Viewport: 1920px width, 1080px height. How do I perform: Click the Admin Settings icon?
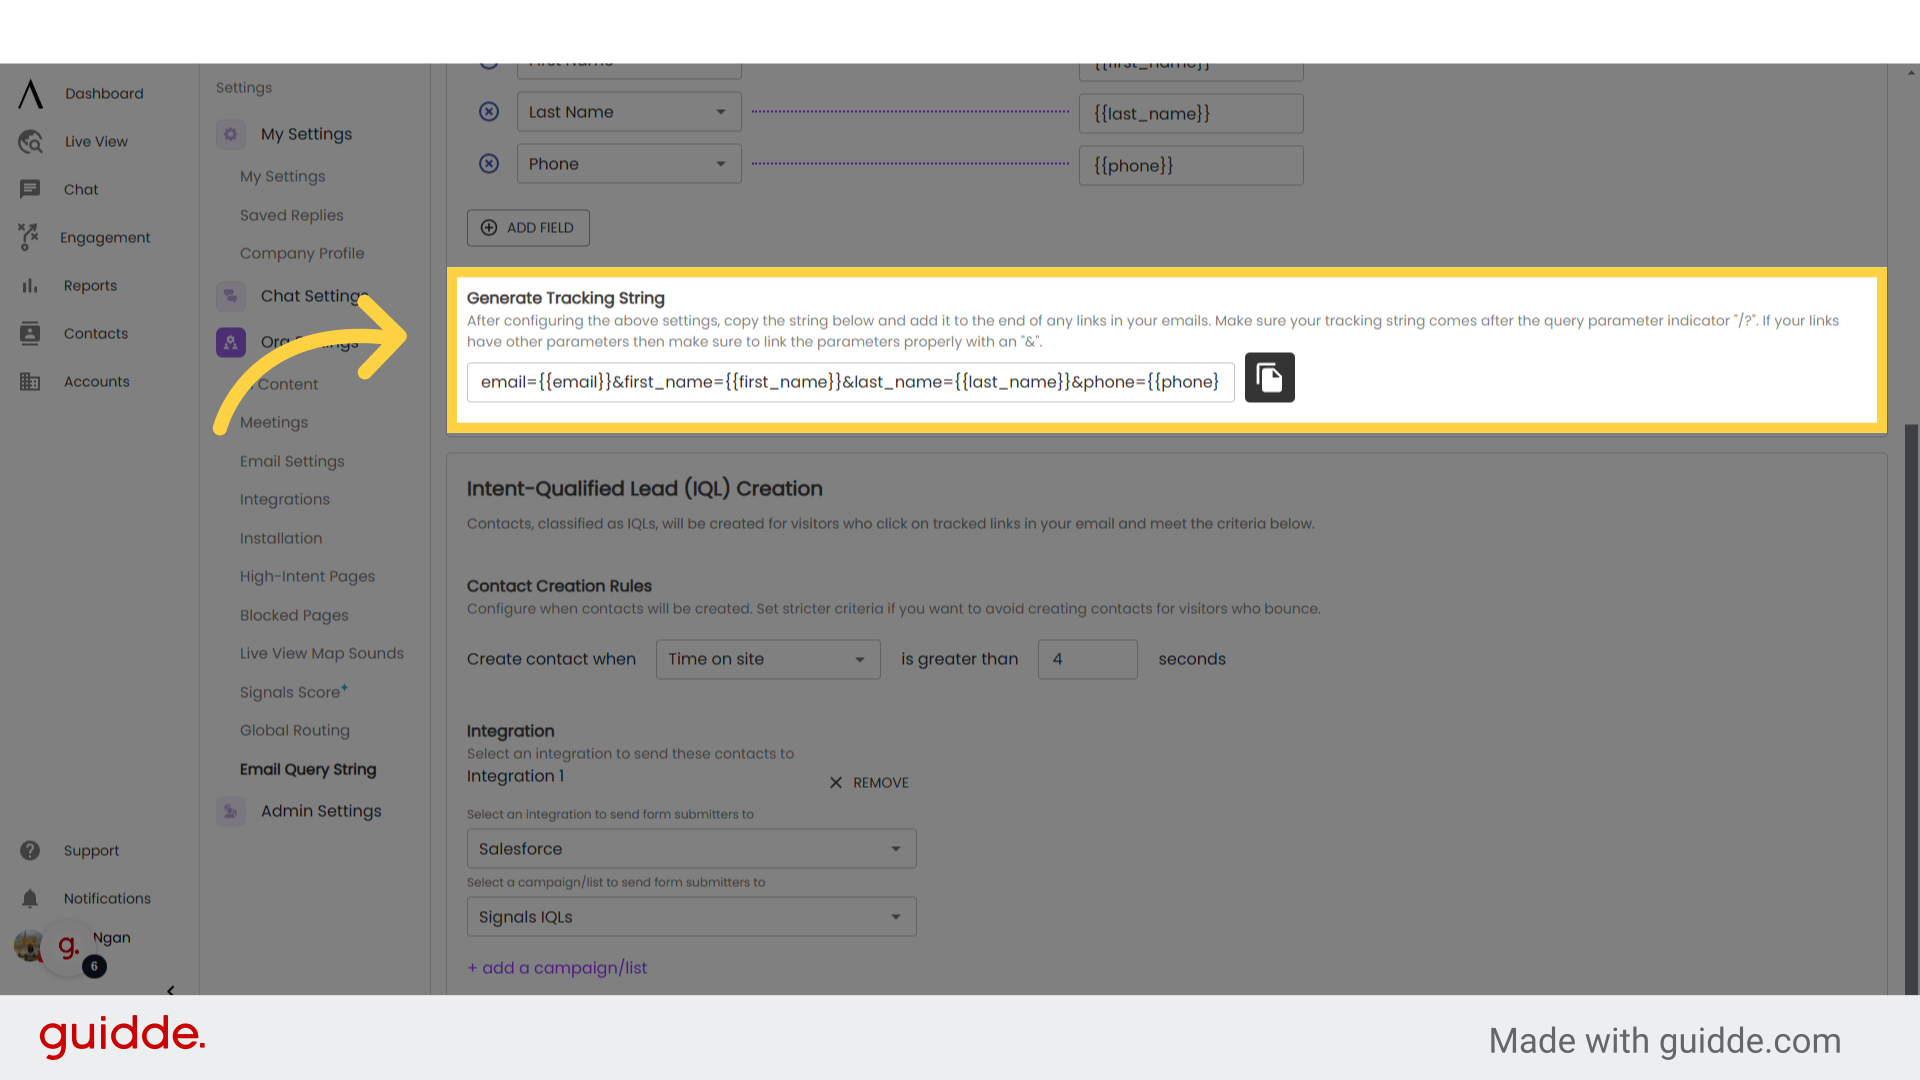[231, 811]
